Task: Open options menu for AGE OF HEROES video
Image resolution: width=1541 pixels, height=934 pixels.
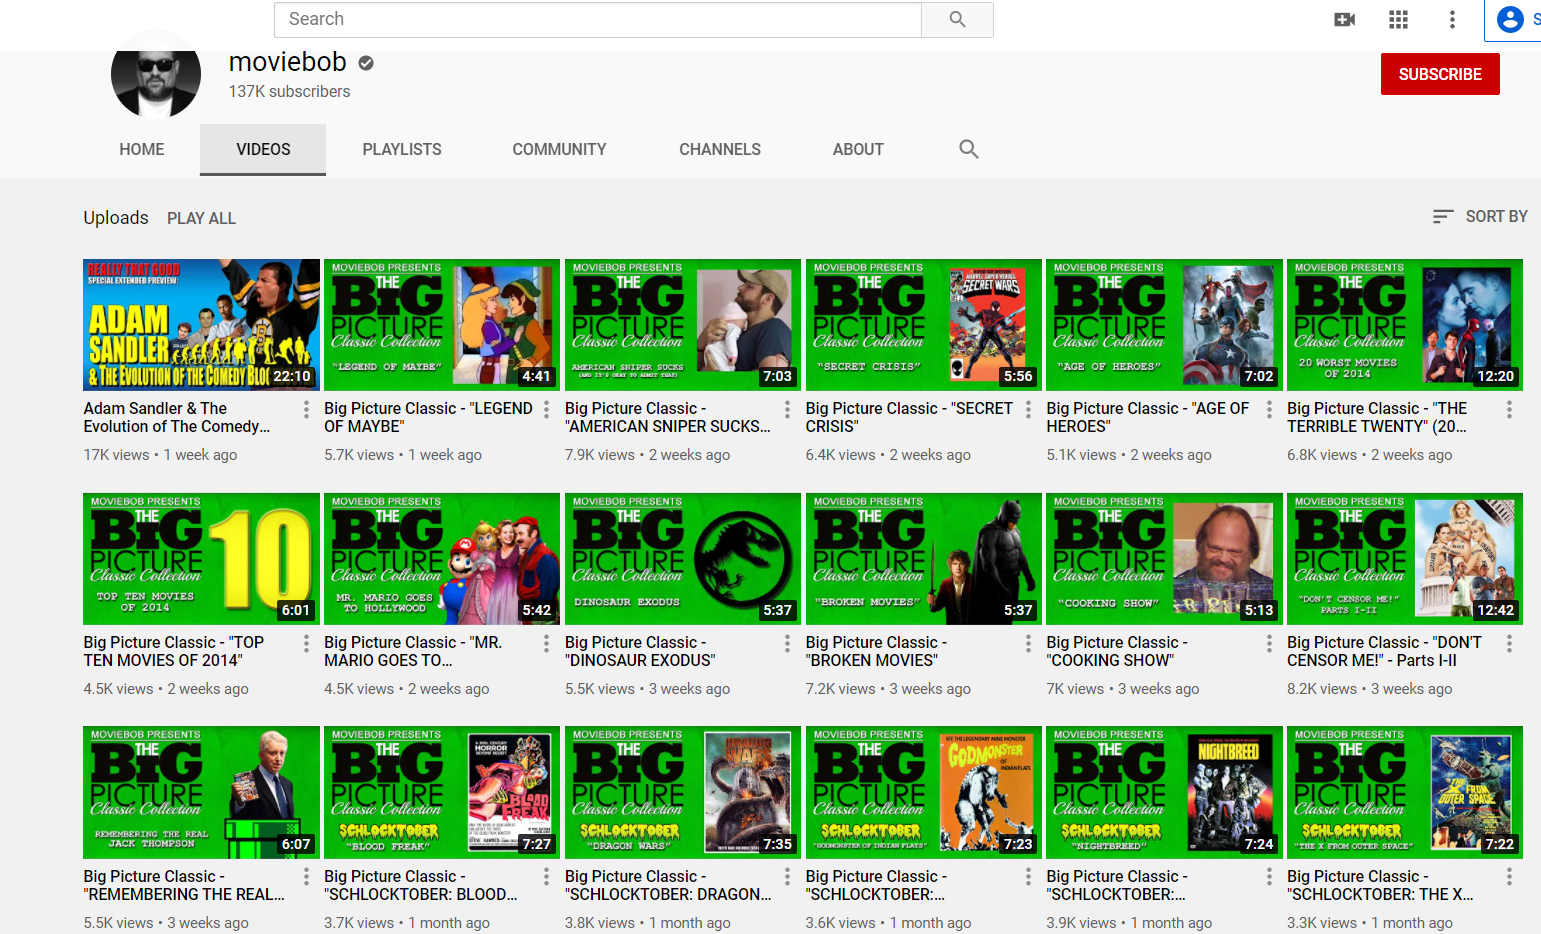Action: pyautogui.click(x=1269, y=409)
